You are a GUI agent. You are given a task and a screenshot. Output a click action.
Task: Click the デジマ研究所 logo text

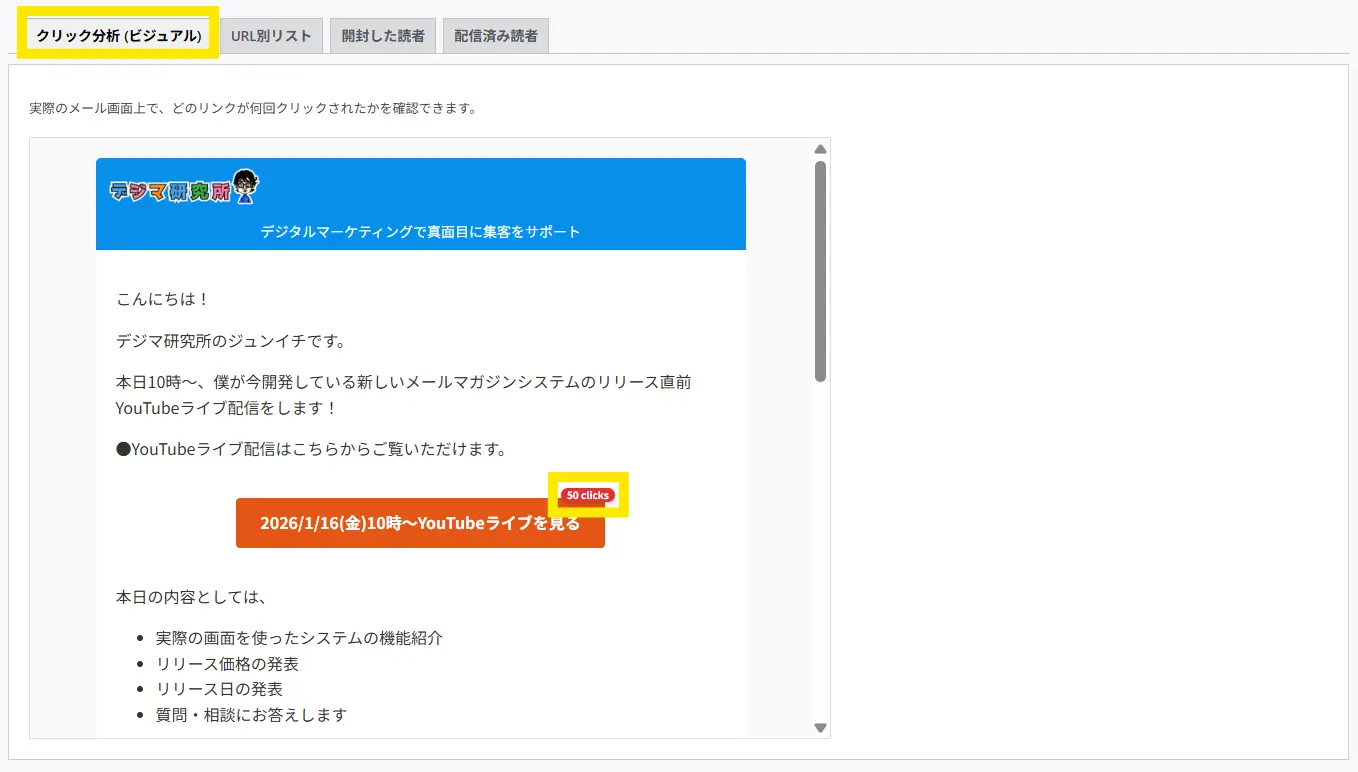click(170, 190)
